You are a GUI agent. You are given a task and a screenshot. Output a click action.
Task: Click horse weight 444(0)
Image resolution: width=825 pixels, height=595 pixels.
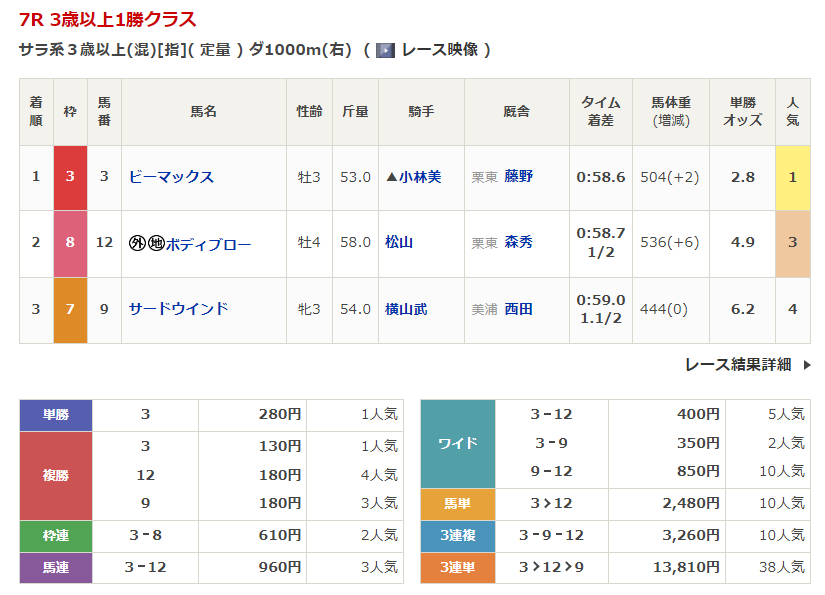click(x=664, y=309)
